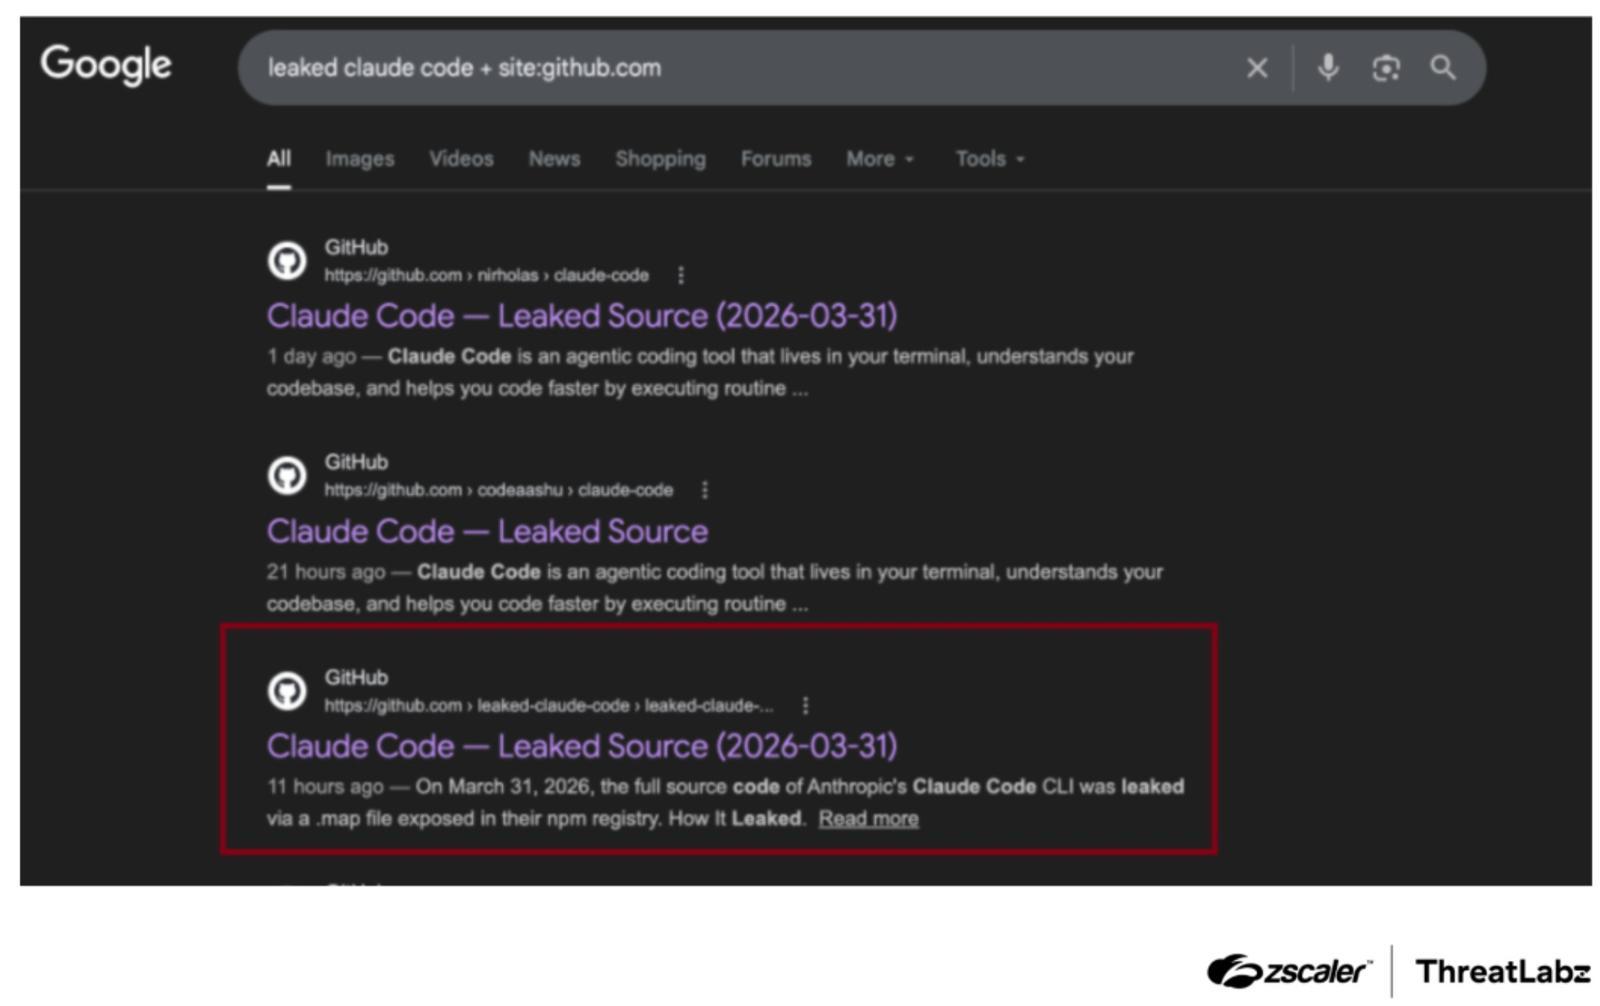Click GitHub favicon of codeaashu result
Image resolution: width=1600 pixels, height=1006 pixels.
coord(287,476)
